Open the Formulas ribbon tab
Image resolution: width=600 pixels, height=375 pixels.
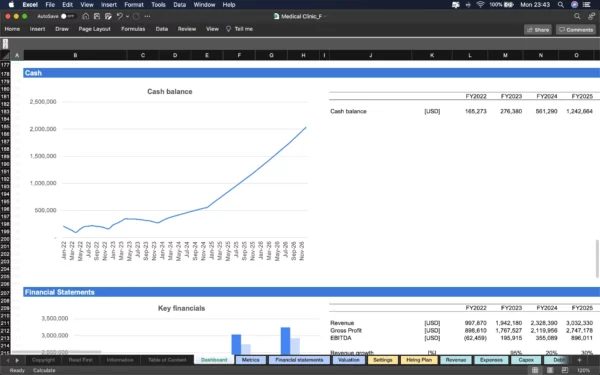133,29
